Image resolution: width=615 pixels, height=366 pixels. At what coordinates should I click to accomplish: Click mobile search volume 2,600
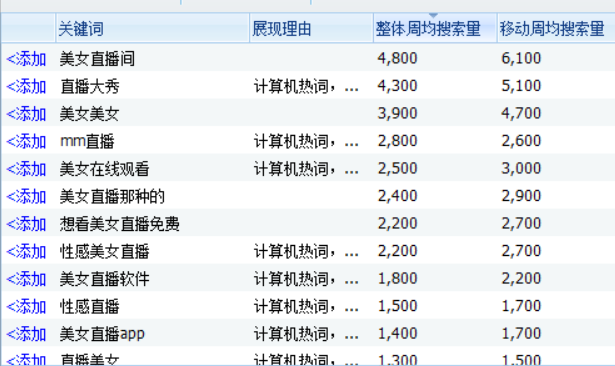521,141
